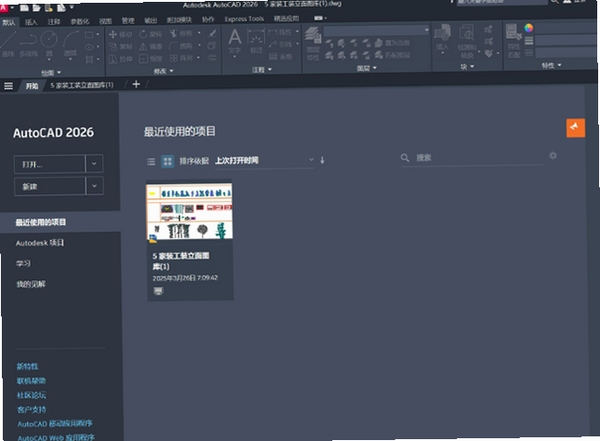Select the Move tool in Modify panel
This screenshot has height=441, width=600.
pyautogui.click(x=121, y=34)
